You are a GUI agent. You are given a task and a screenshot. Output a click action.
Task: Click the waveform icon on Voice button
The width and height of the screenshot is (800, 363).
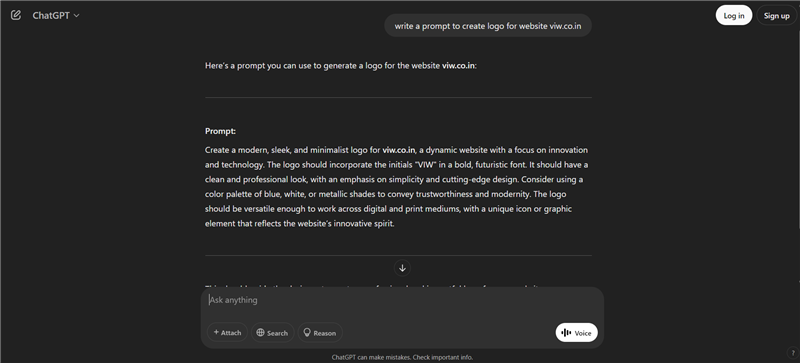tap(566, 333)
